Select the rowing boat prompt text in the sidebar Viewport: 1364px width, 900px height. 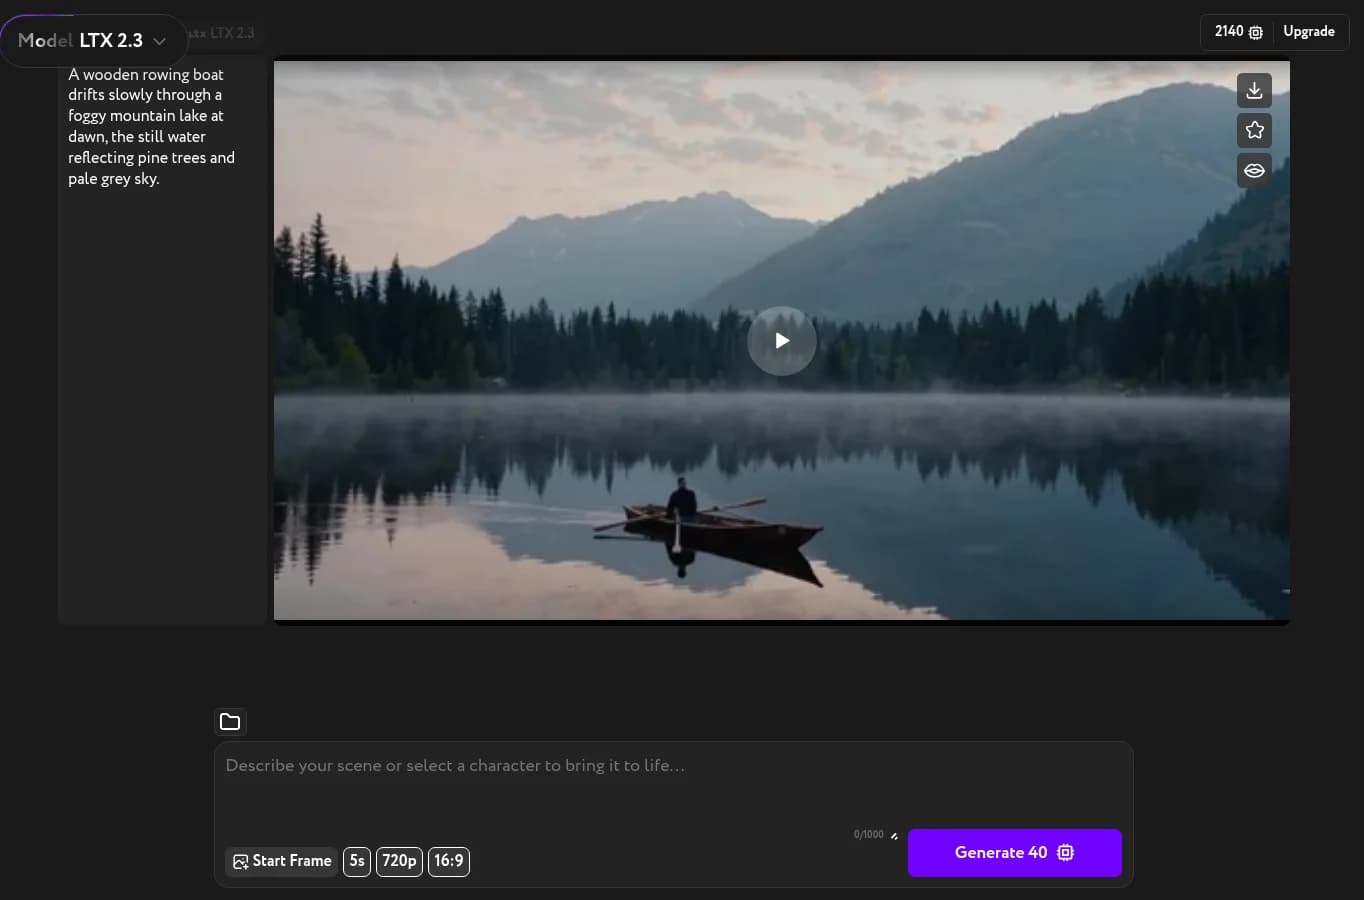[151, 127]
